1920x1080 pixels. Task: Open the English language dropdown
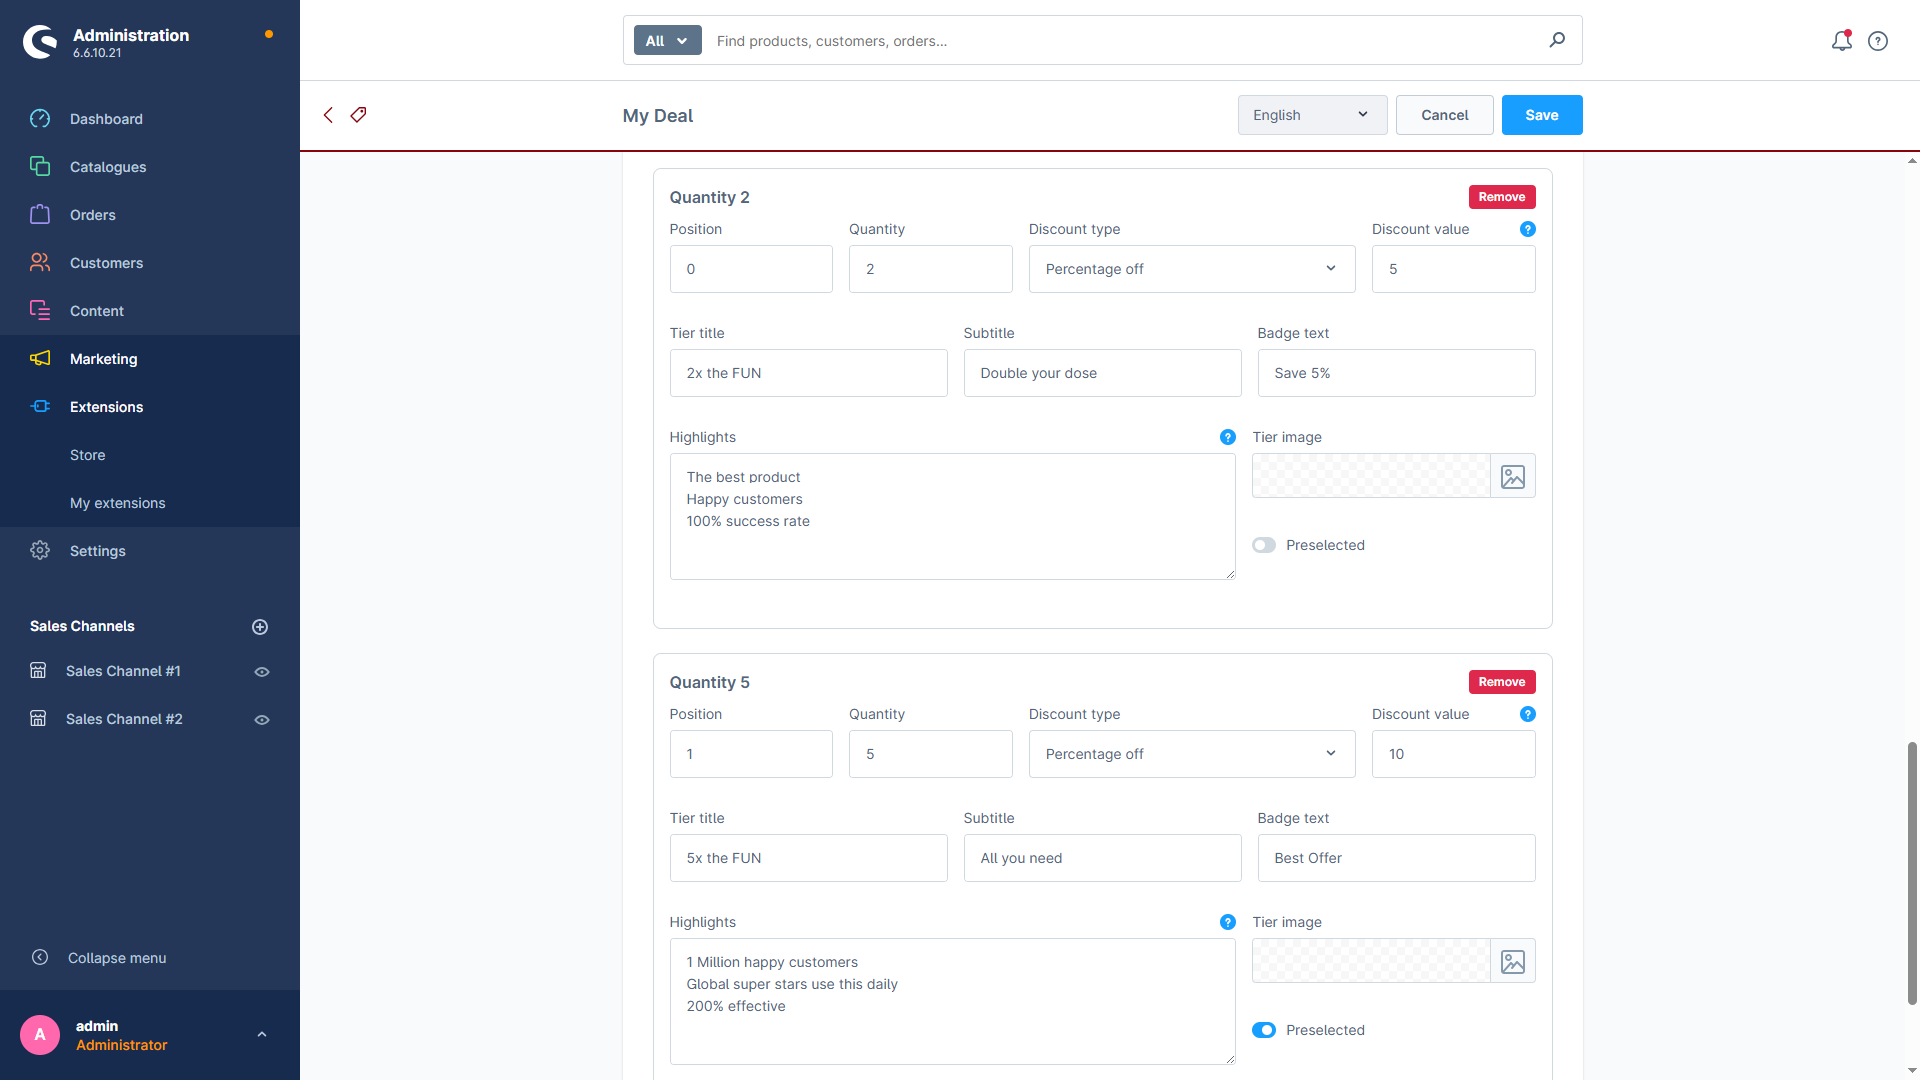tap(1312, 115)
